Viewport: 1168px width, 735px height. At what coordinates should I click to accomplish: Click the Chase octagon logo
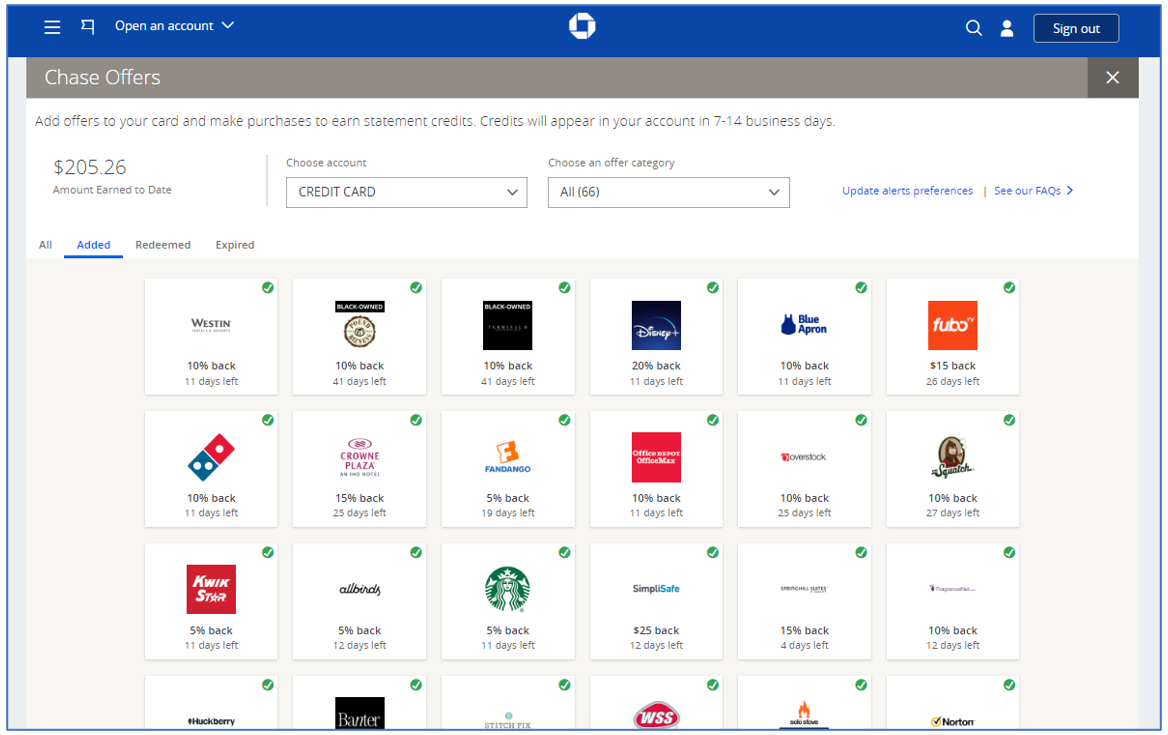(582, 26)
